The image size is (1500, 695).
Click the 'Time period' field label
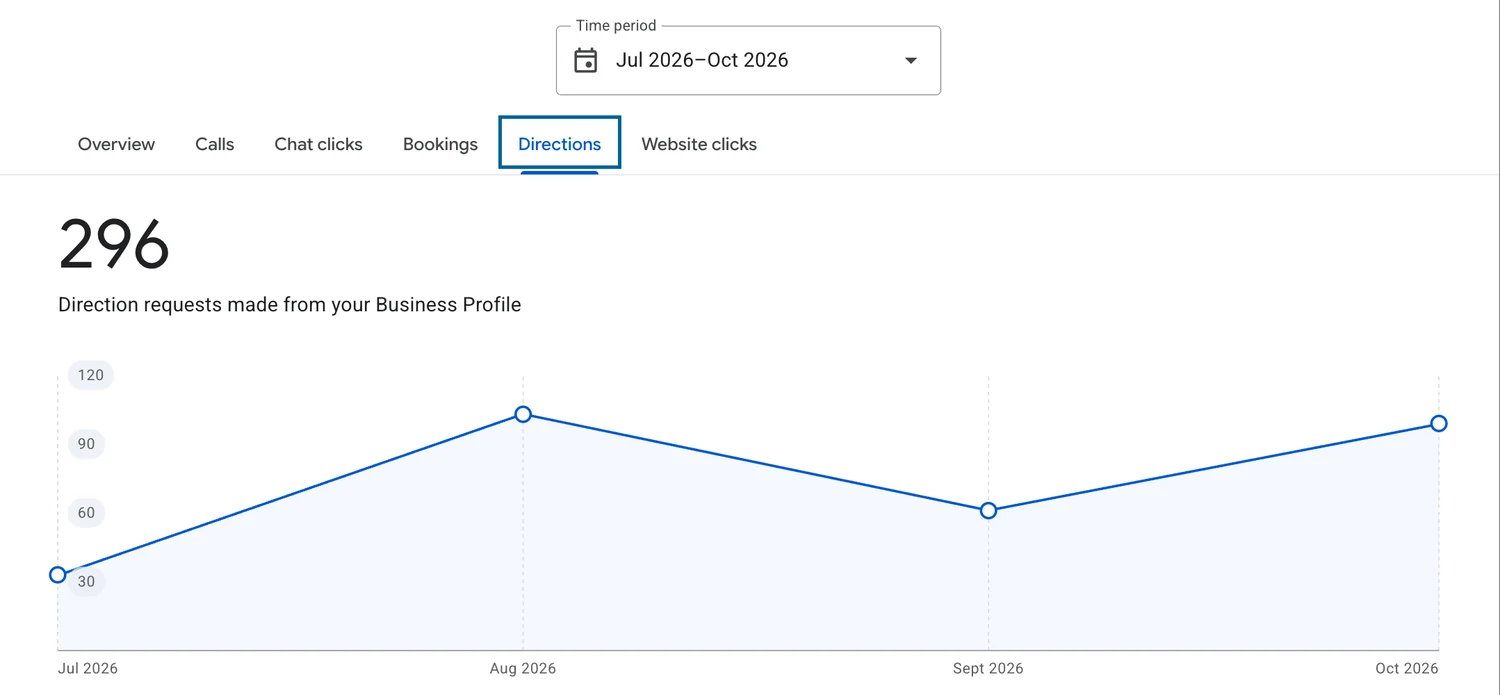tap(616, 26)
